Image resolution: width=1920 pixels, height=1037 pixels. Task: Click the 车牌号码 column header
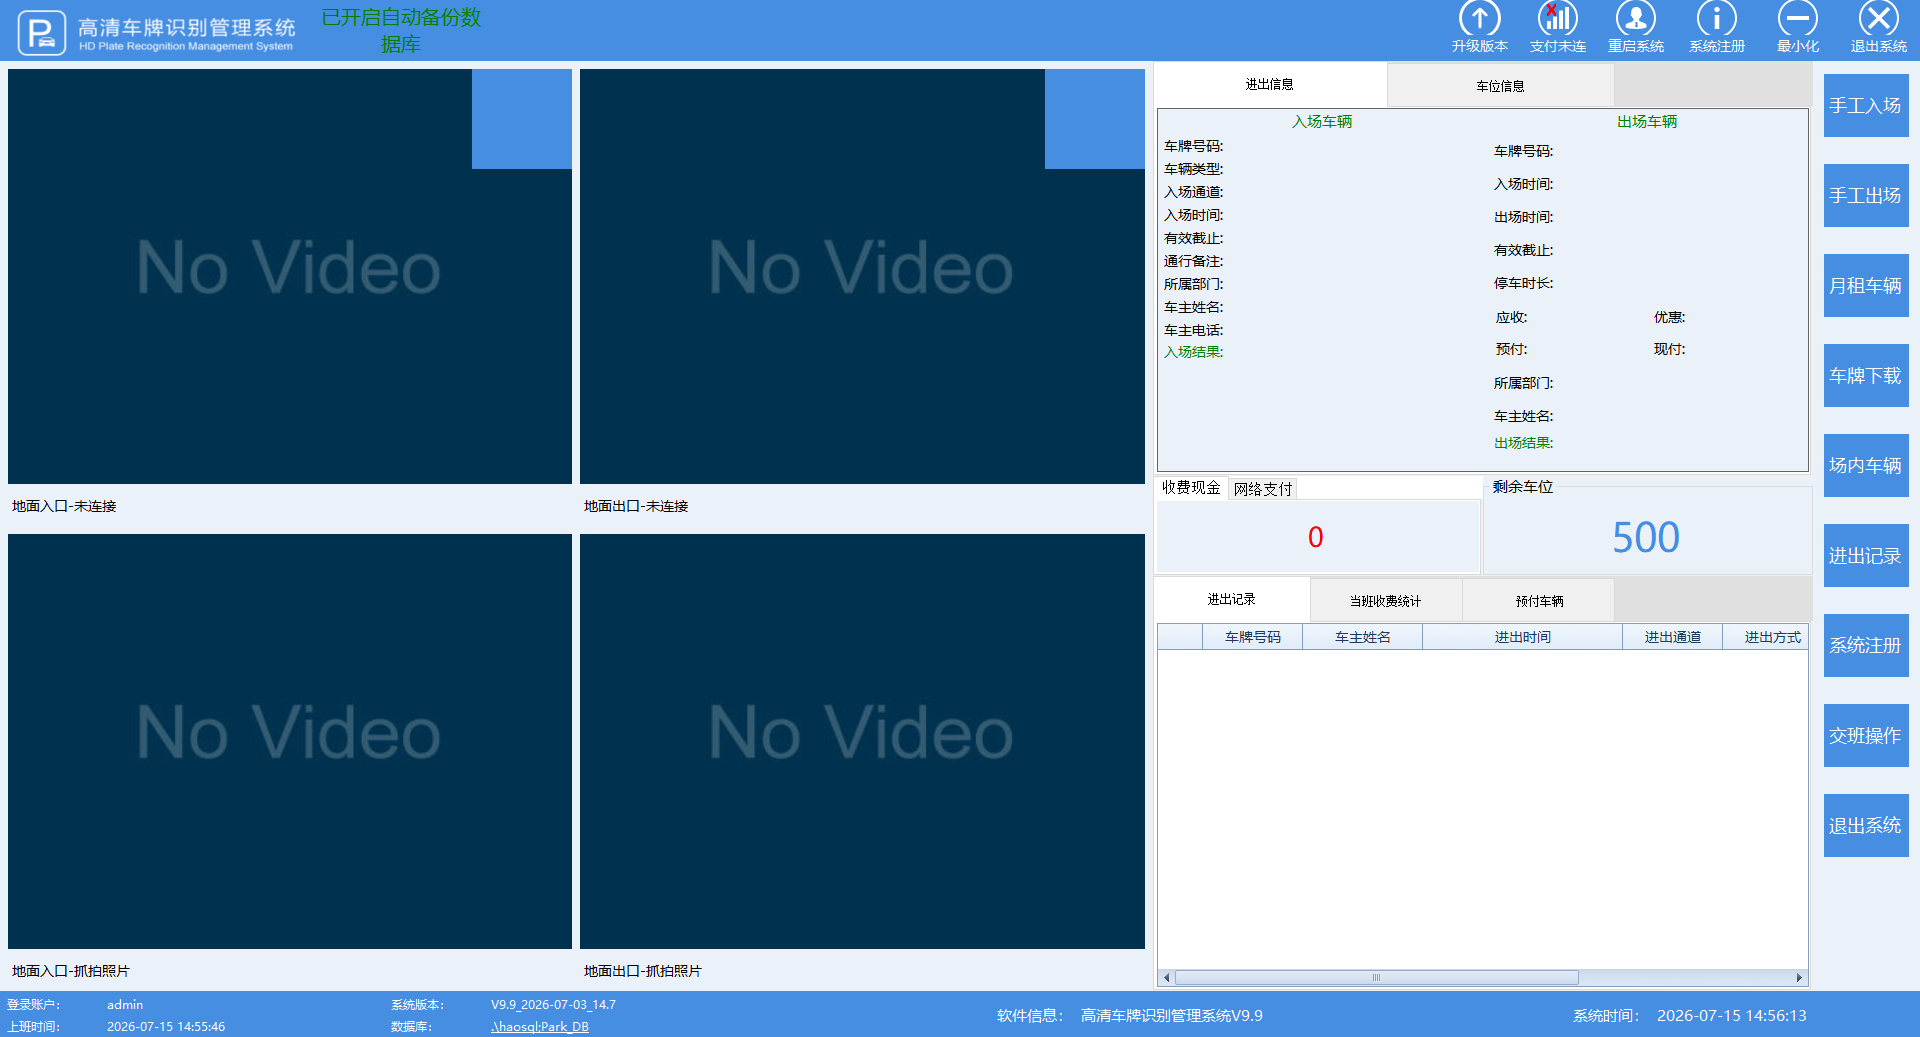(x=1253, y=637)
